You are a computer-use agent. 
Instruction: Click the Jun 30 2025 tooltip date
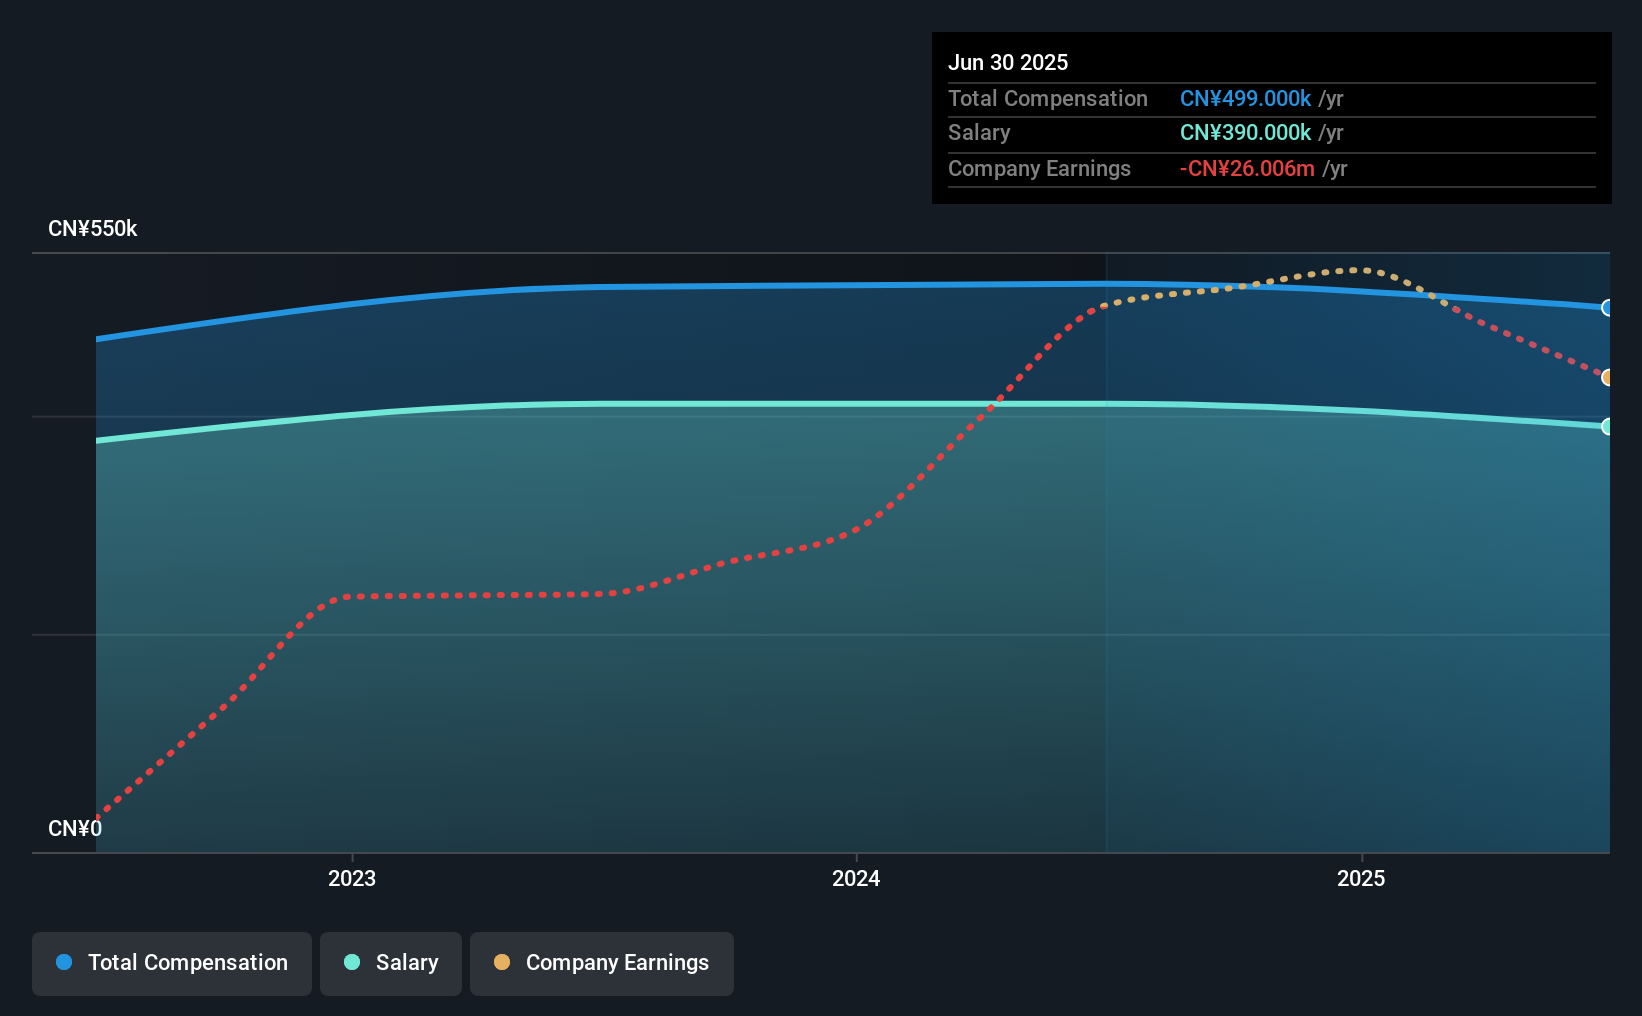pos(1008,62)
